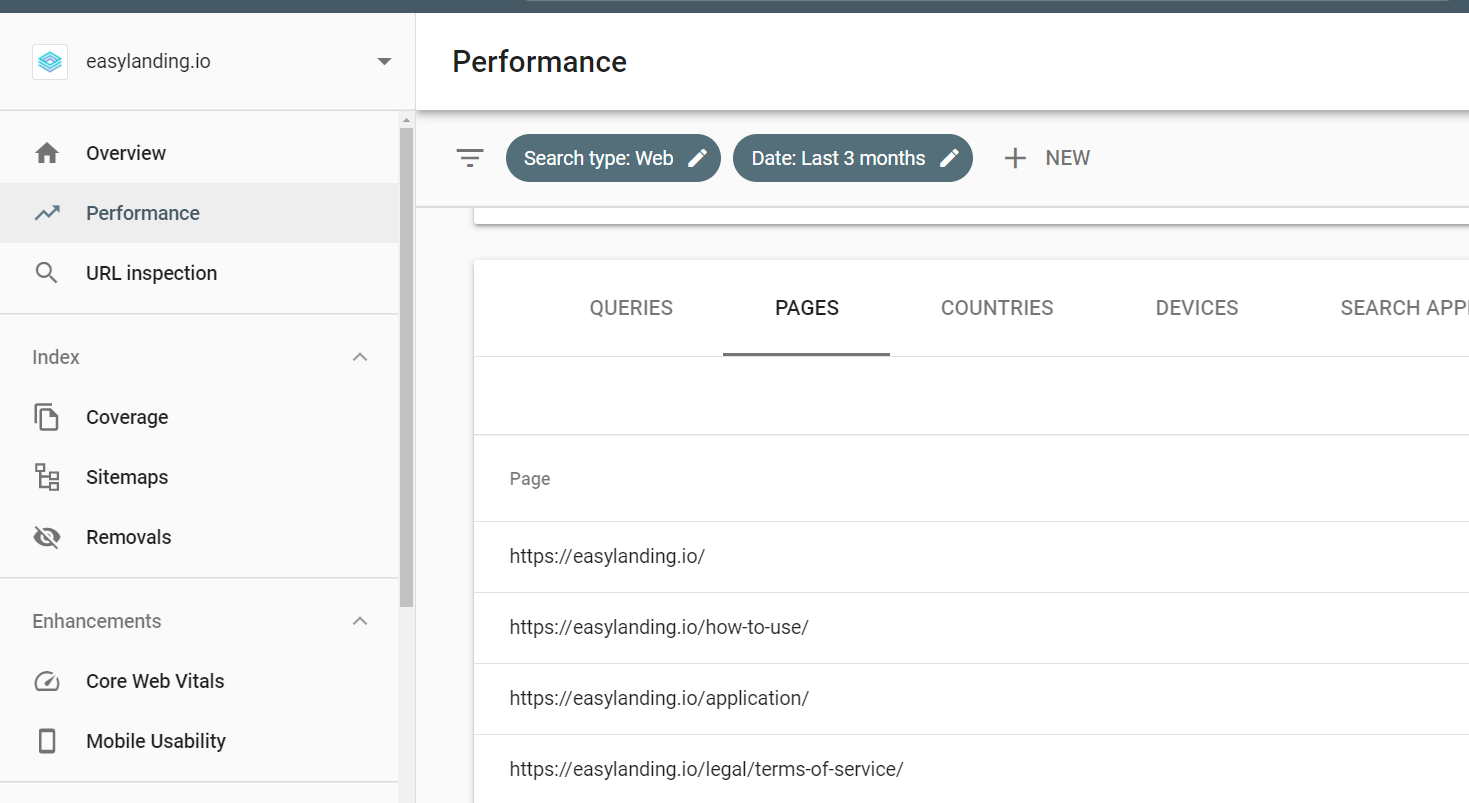Click the easylanding.io property logo icon

50,62
